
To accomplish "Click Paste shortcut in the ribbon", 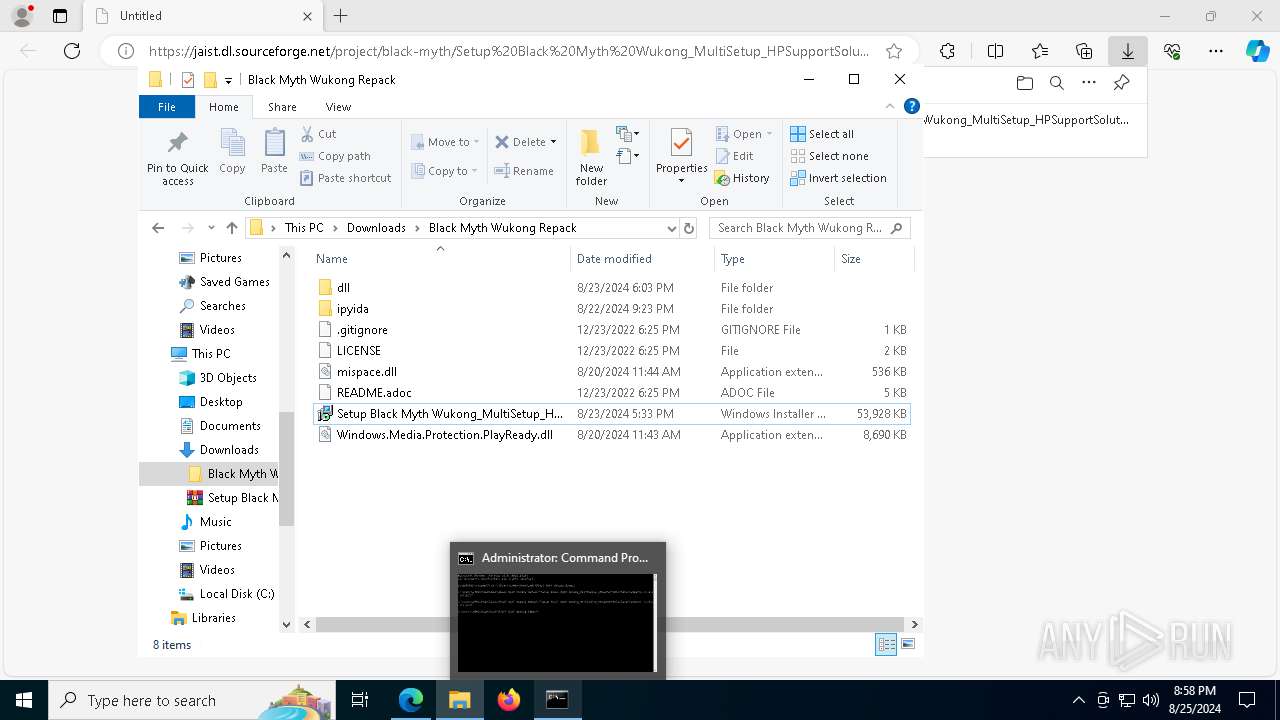I will pos(345,178).
